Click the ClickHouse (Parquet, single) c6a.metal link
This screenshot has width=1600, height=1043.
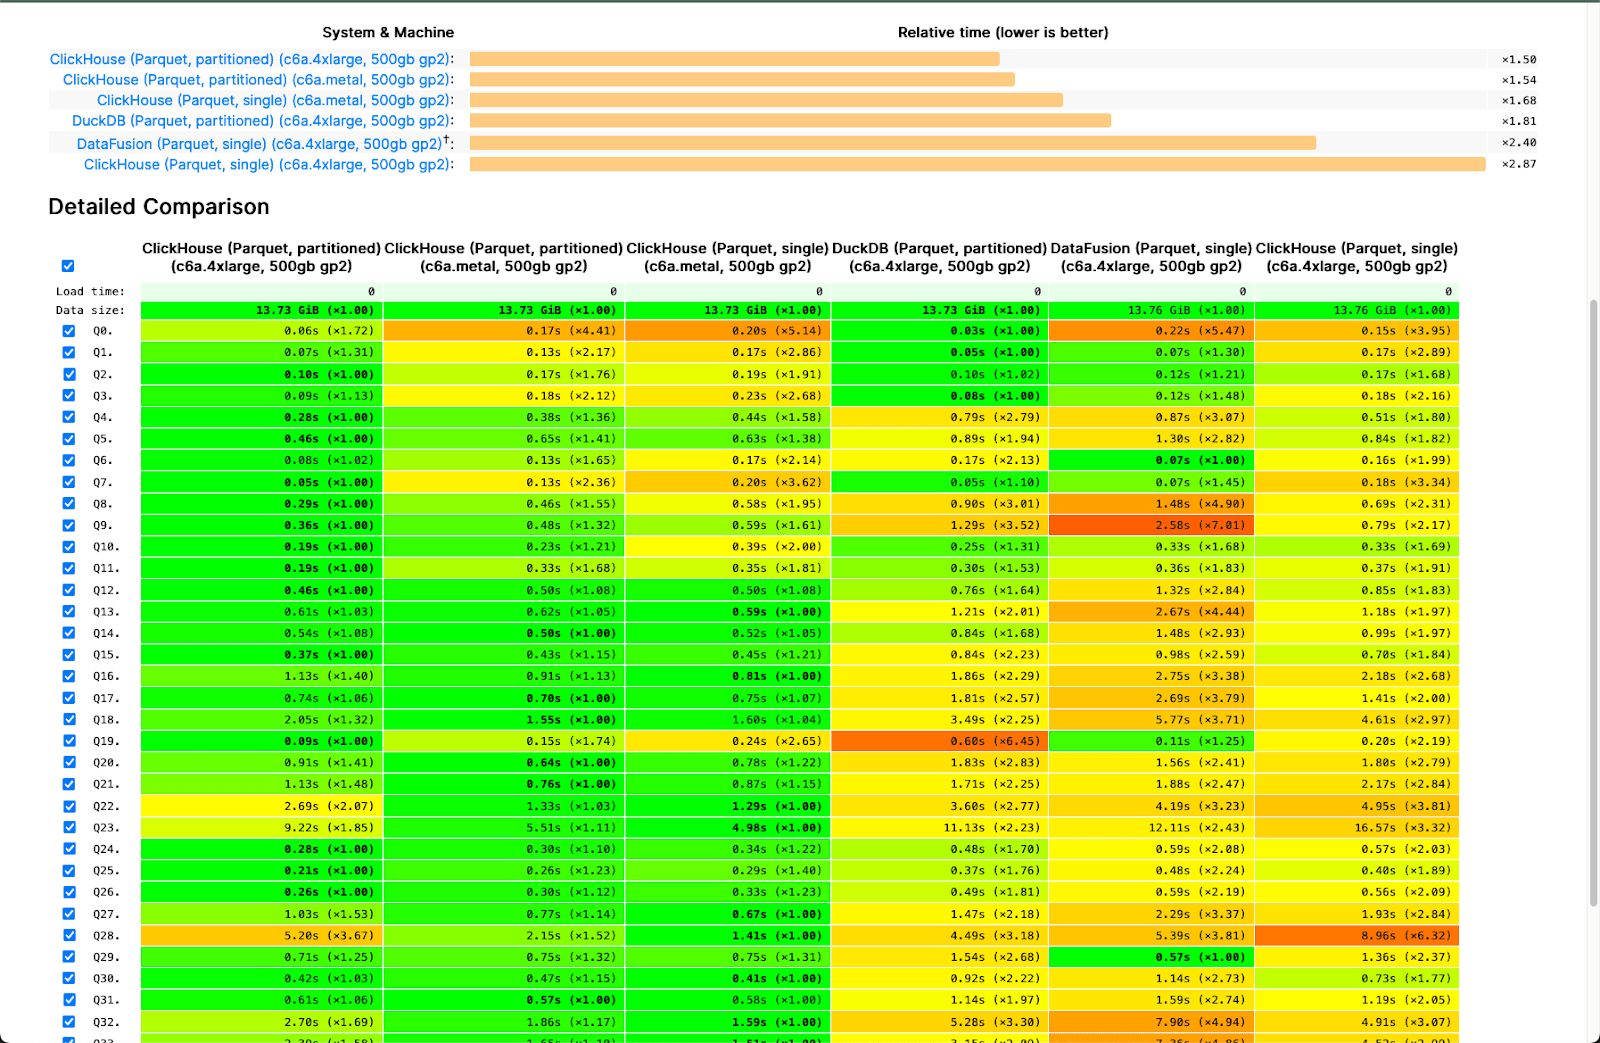(x=273, y=100)
